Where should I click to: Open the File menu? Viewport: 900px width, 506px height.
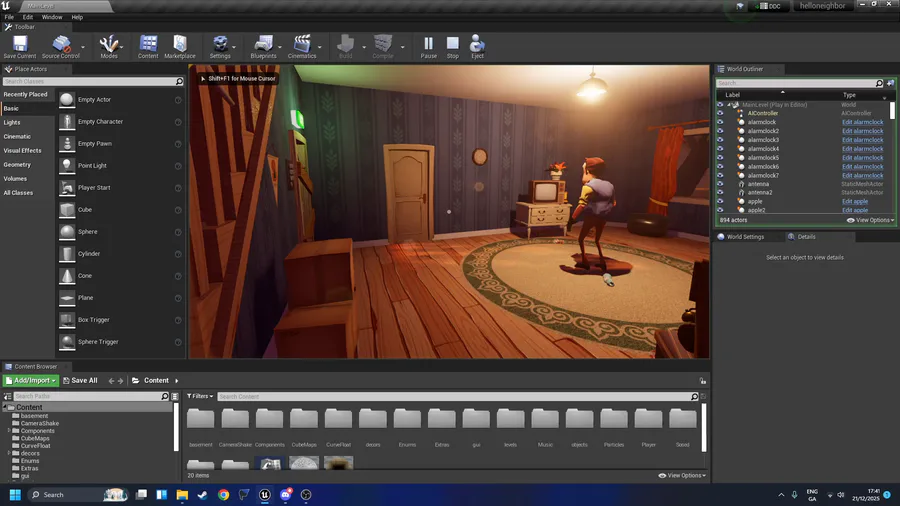point(9,17)
